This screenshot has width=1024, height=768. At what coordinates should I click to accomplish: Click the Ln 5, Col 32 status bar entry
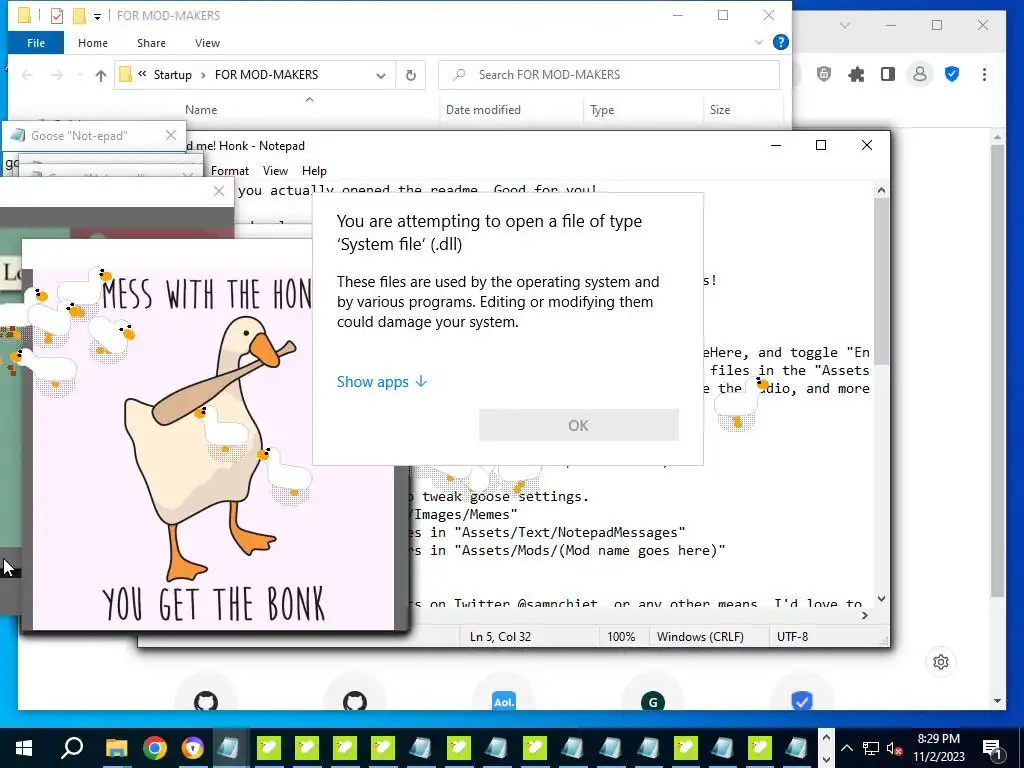(x=500, y=636)
